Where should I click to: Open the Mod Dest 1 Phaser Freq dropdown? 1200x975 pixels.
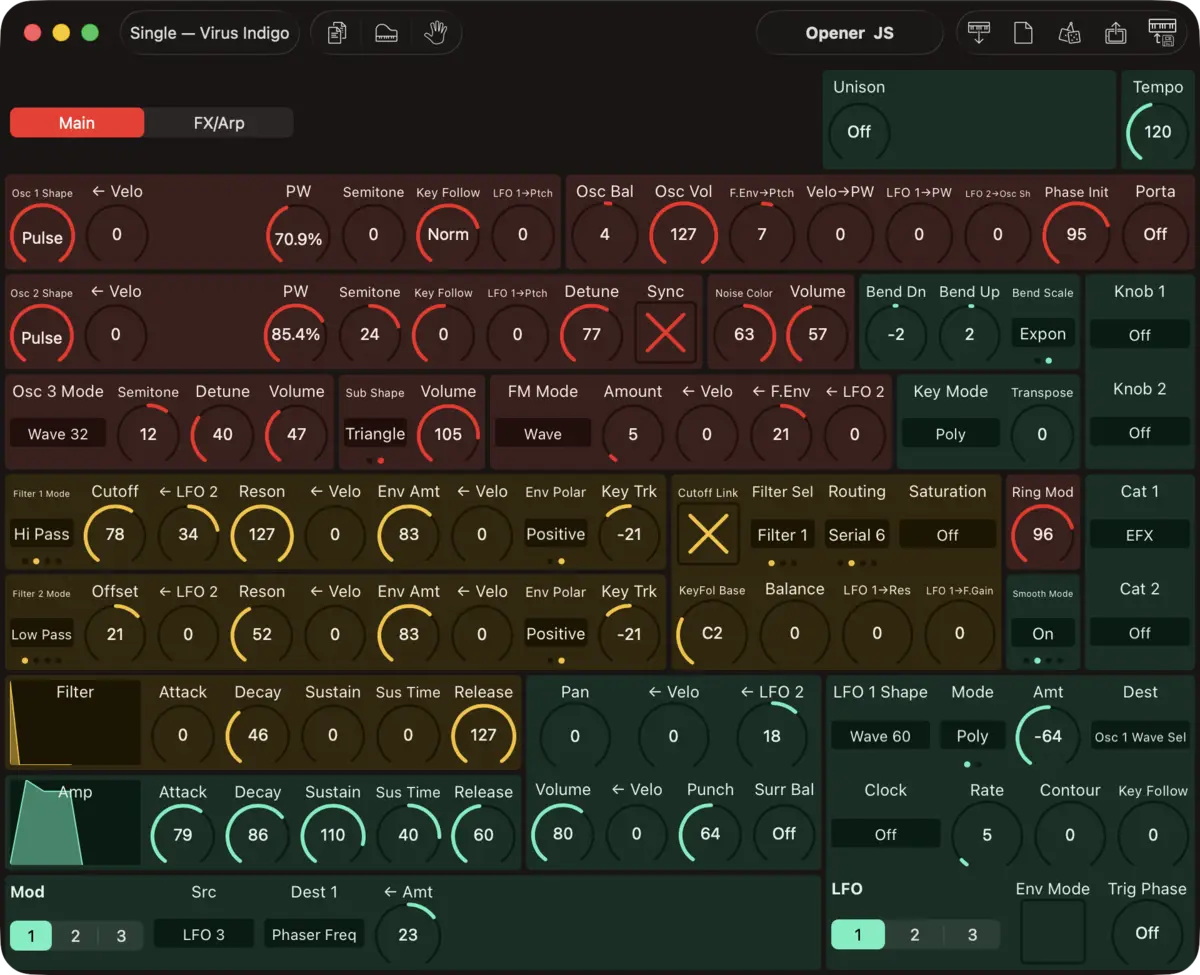point(314,934)
